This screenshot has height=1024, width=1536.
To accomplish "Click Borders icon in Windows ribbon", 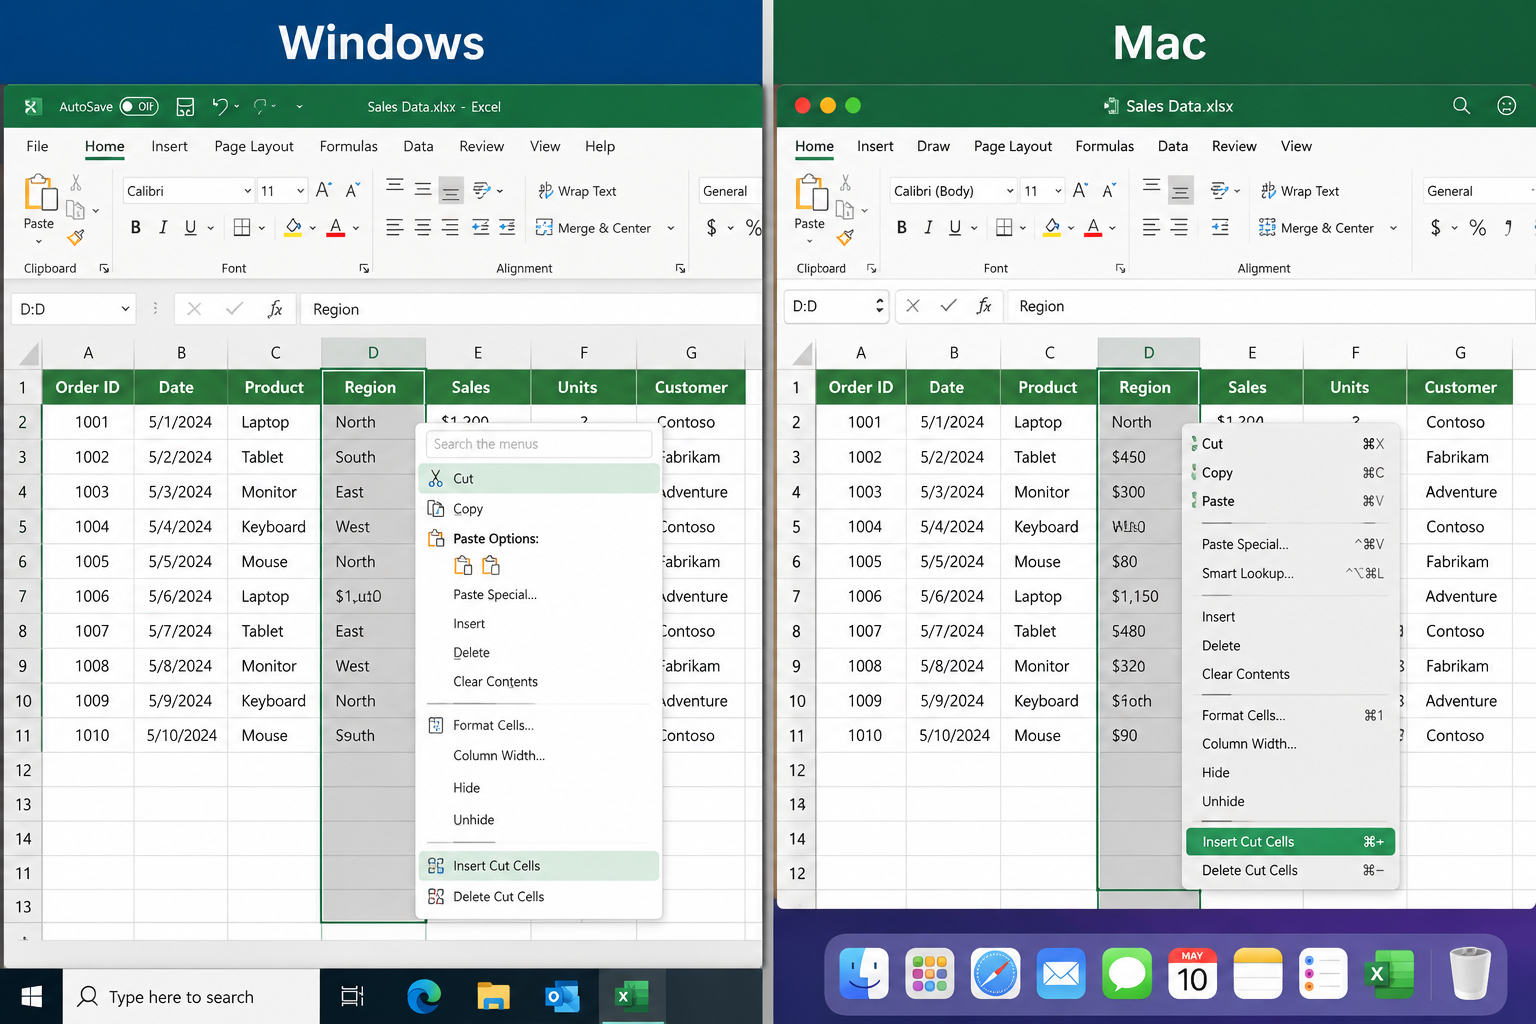I will (242, 228).
